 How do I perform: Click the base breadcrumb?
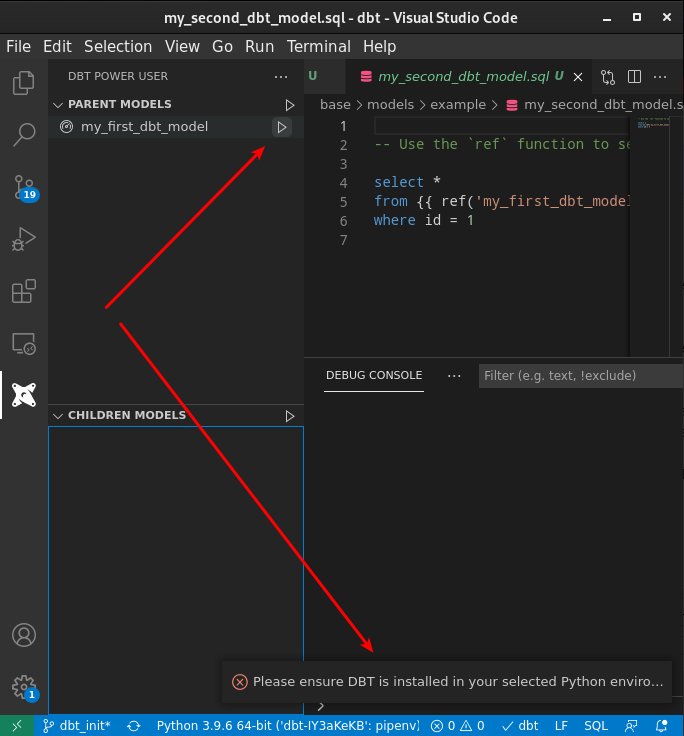[x=335, y=105]
